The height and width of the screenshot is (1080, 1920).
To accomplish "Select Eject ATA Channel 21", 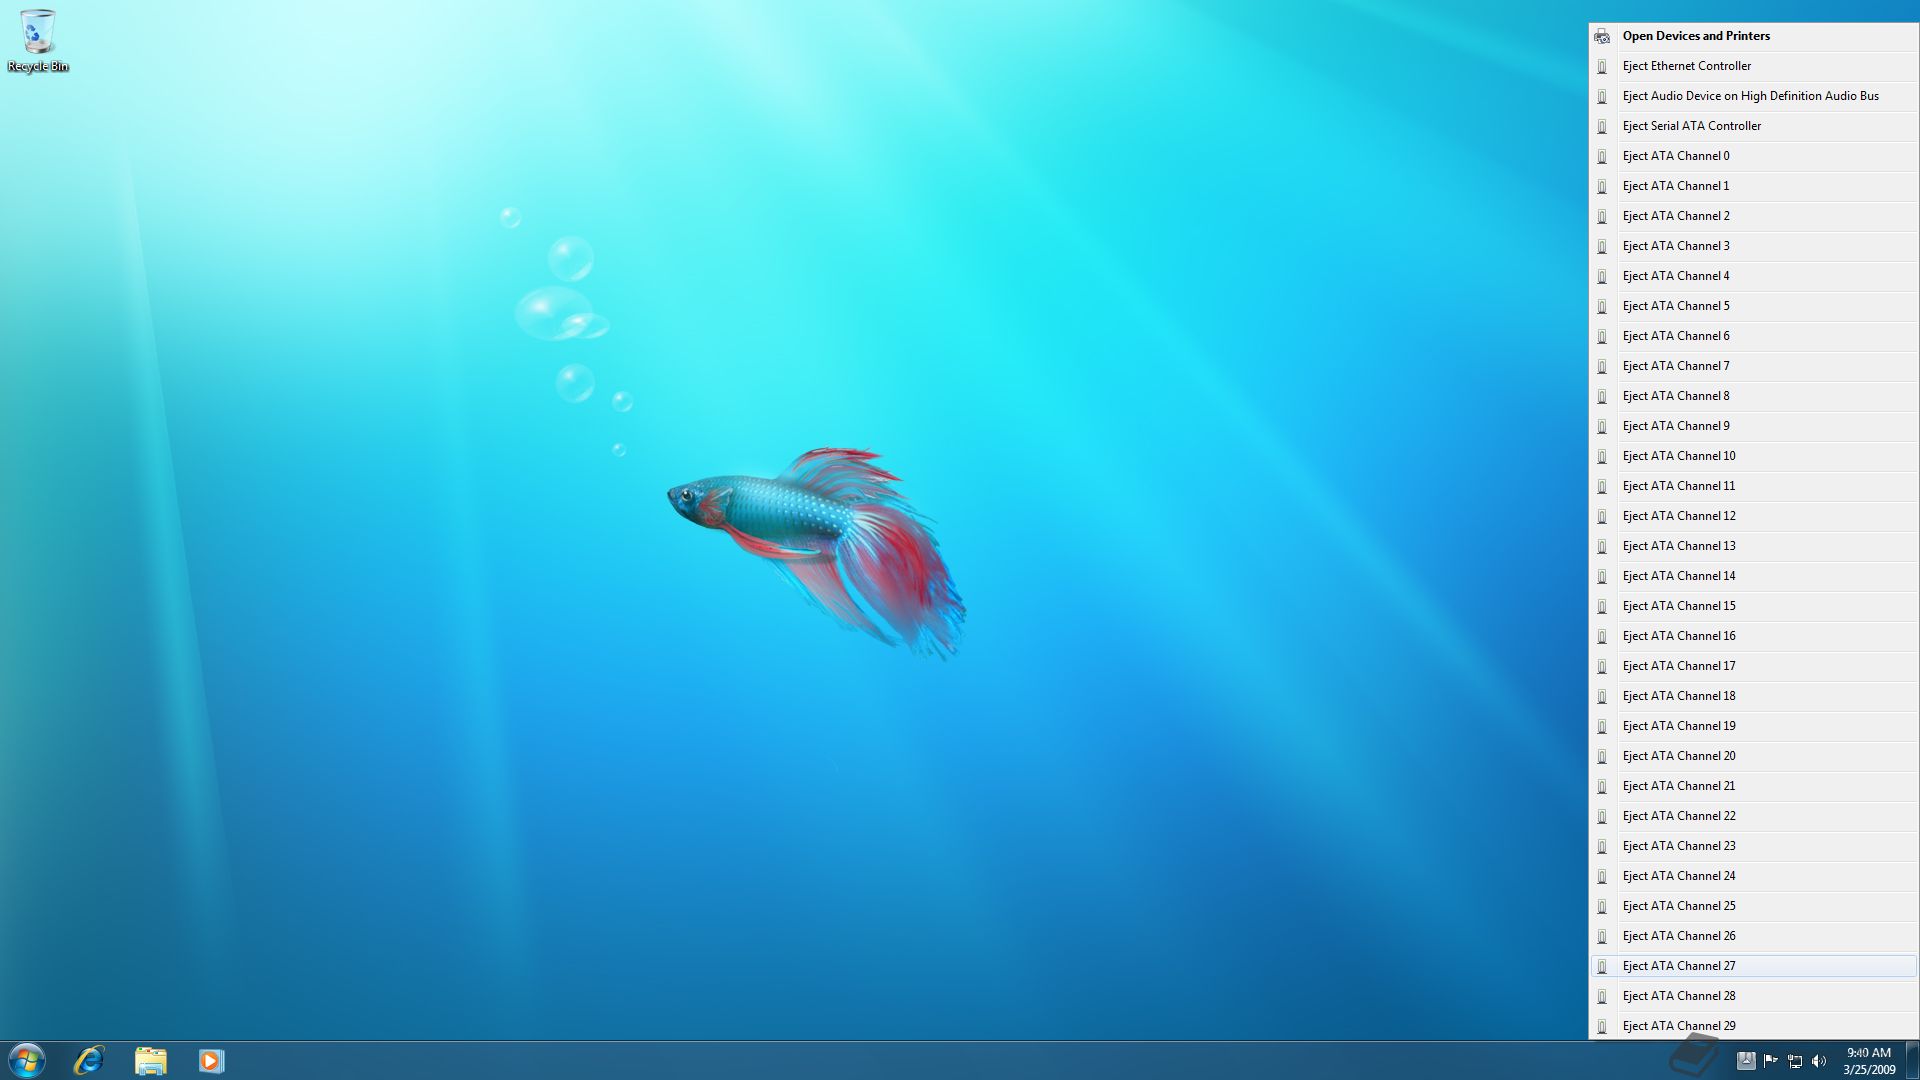I will (x=1753, y=786).
